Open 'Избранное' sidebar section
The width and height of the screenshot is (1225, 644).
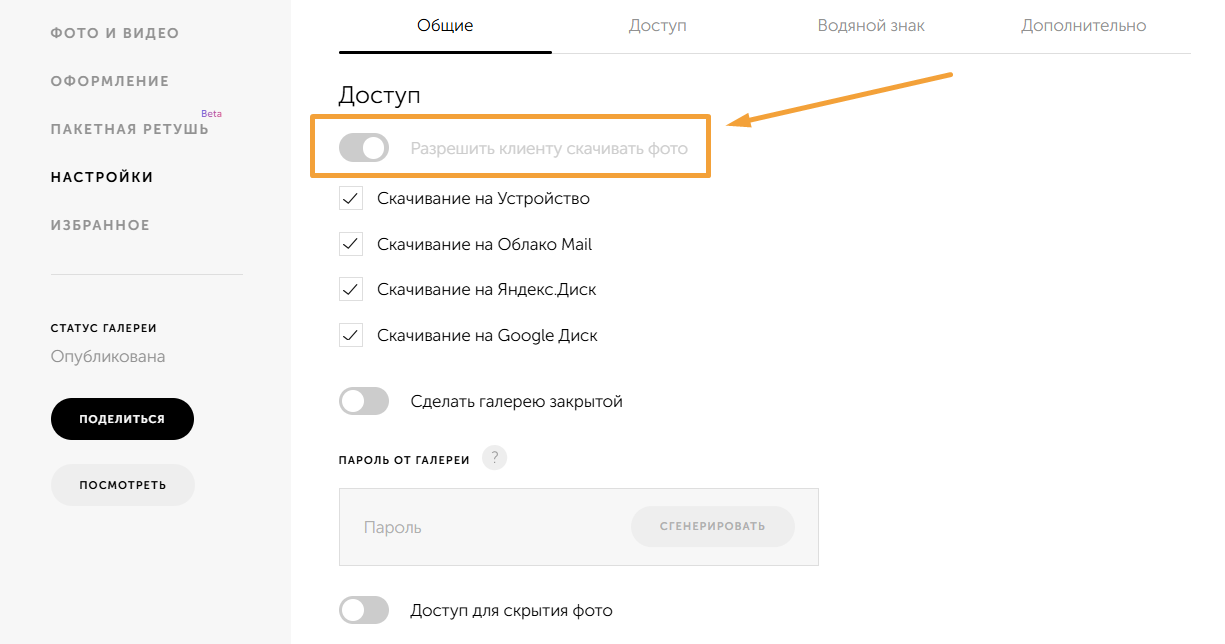(x=100, y=225)
